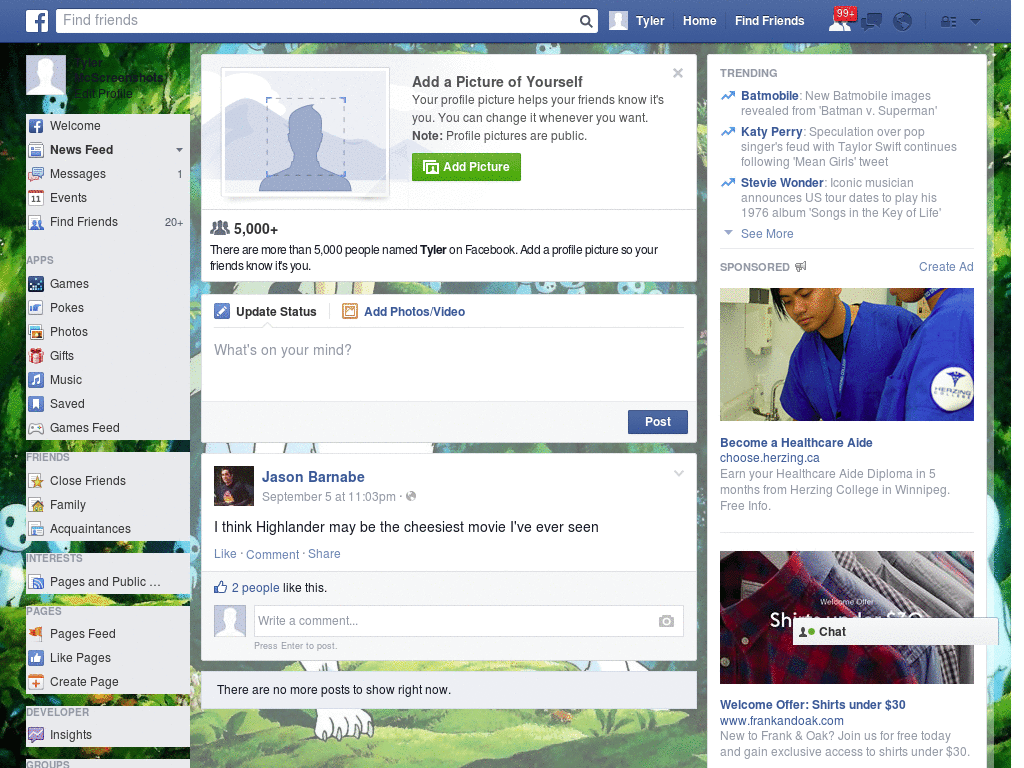Click the blue Post button

coord(658,422)
